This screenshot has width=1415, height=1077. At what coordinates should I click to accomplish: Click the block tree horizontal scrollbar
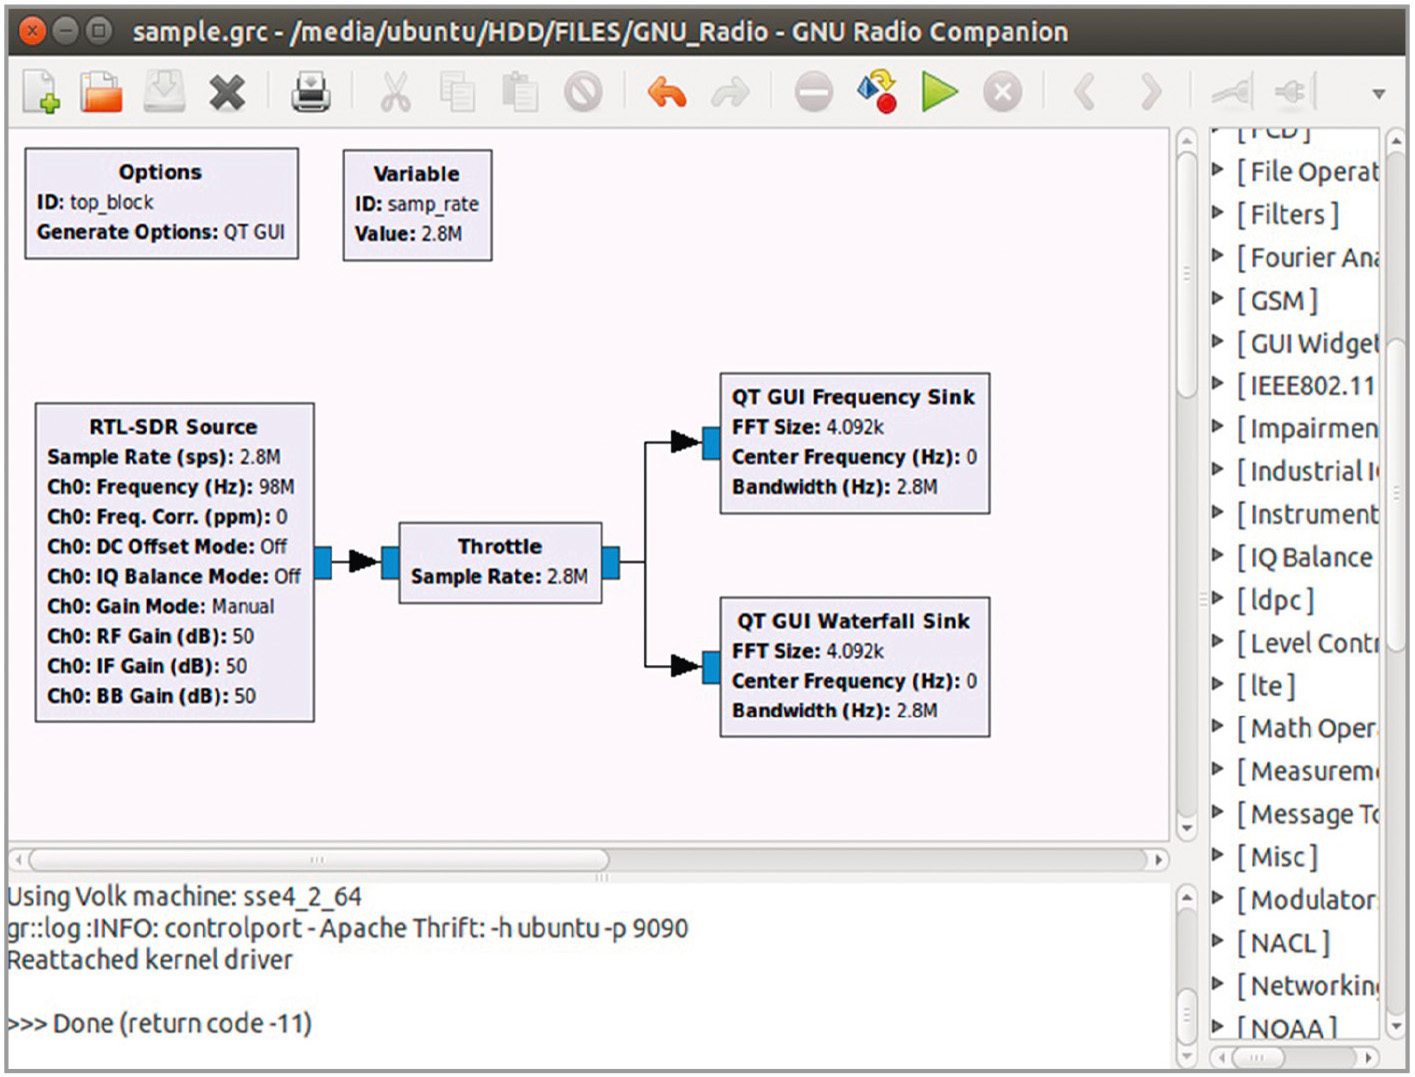click(1256, 1057)
